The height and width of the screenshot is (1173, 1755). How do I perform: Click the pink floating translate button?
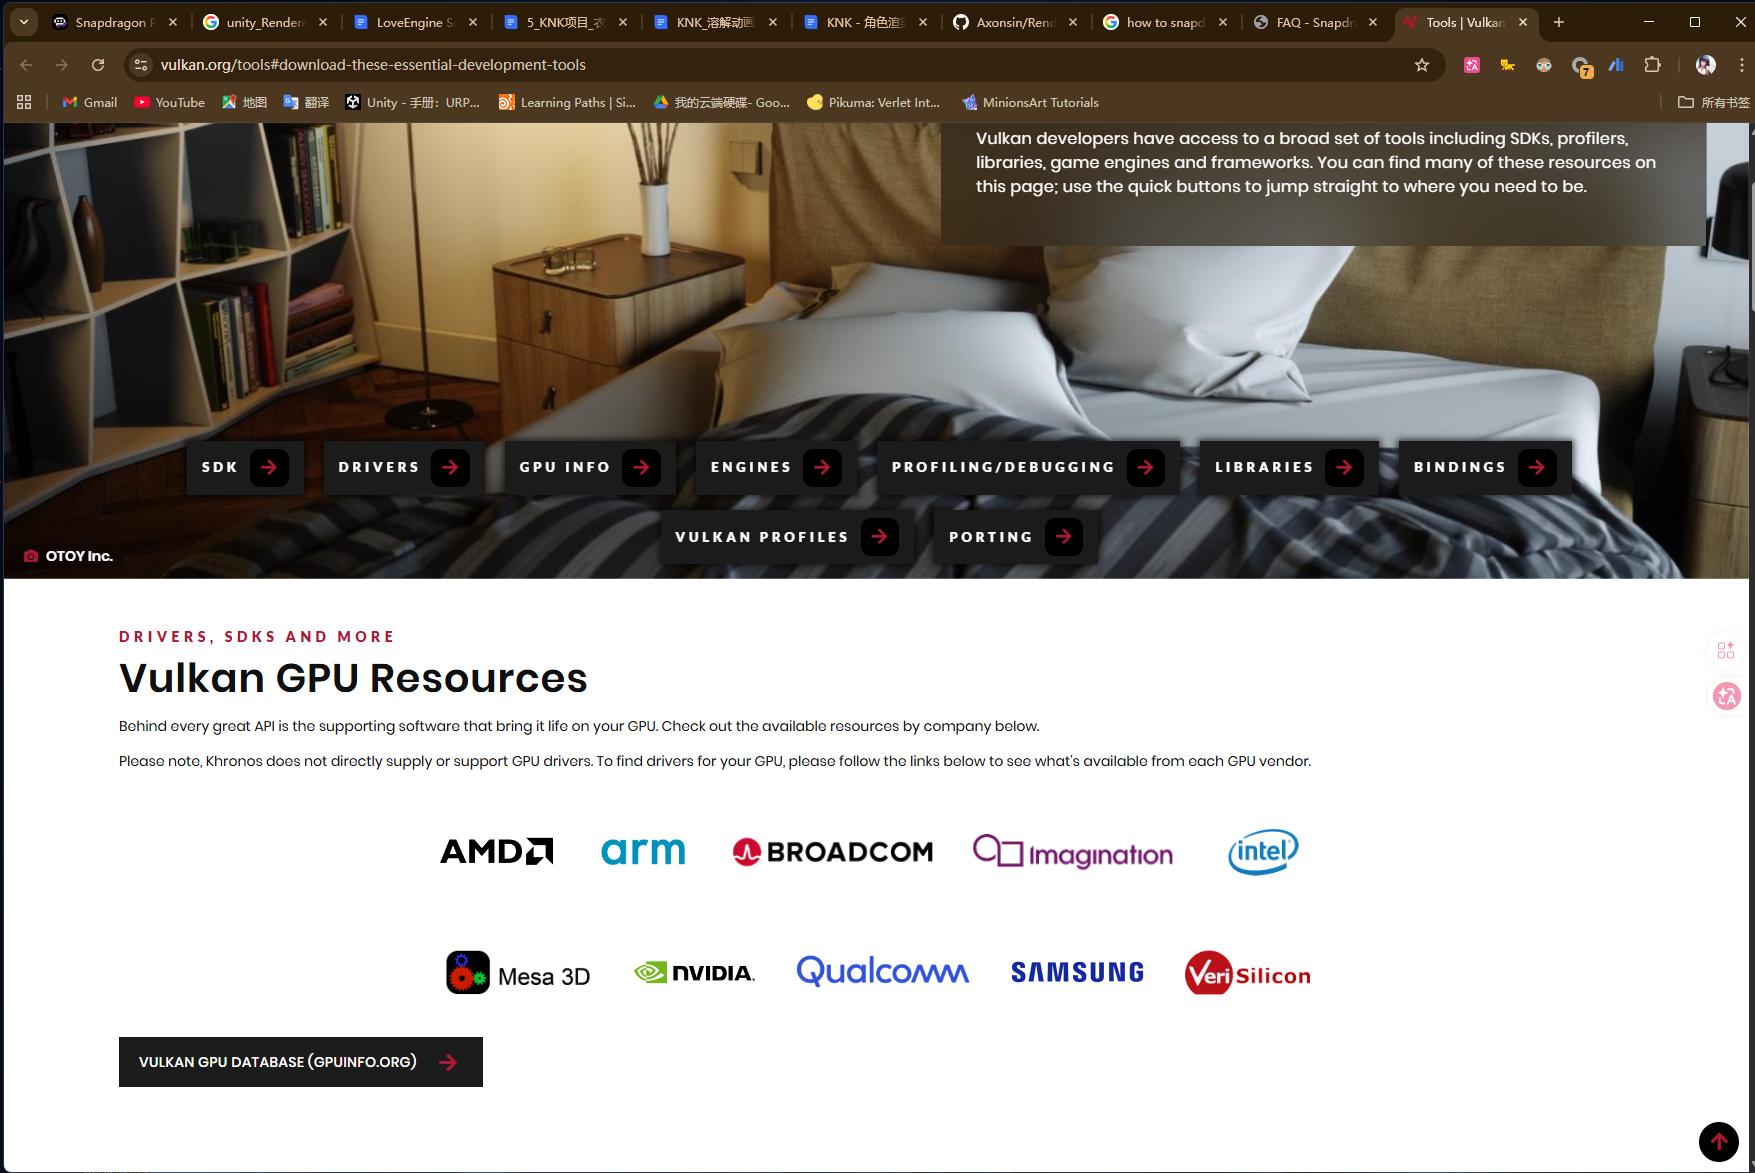pyautogui.click(x=1727, y=696)
